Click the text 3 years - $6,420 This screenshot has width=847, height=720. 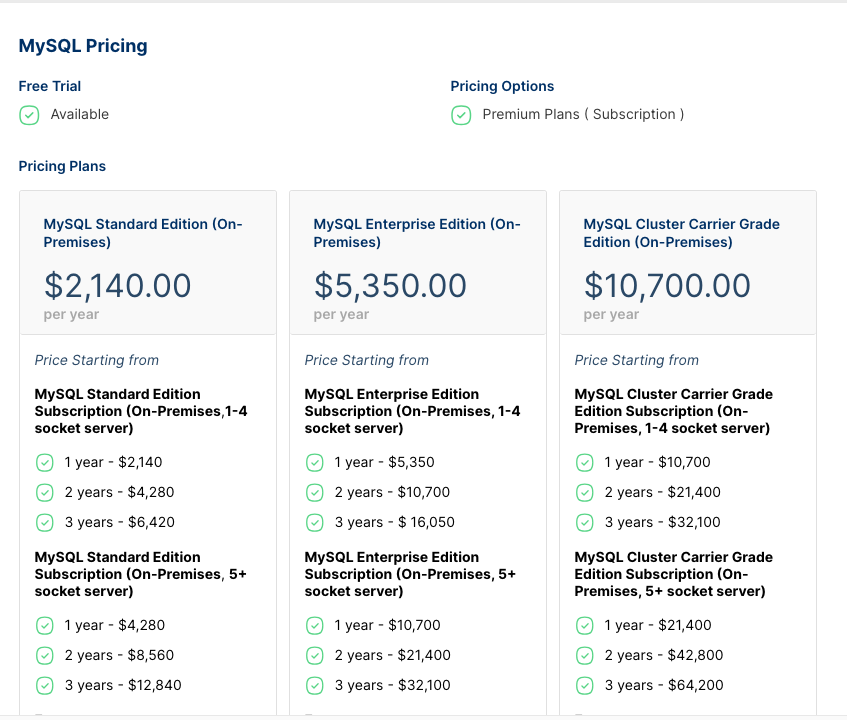pyautogui.click(x=120, y=522)
